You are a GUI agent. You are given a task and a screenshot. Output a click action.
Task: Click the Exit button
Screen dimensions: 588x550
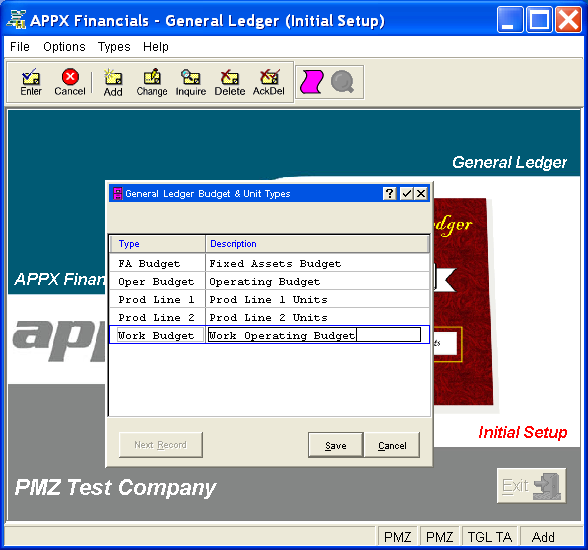tap(531, 486)
